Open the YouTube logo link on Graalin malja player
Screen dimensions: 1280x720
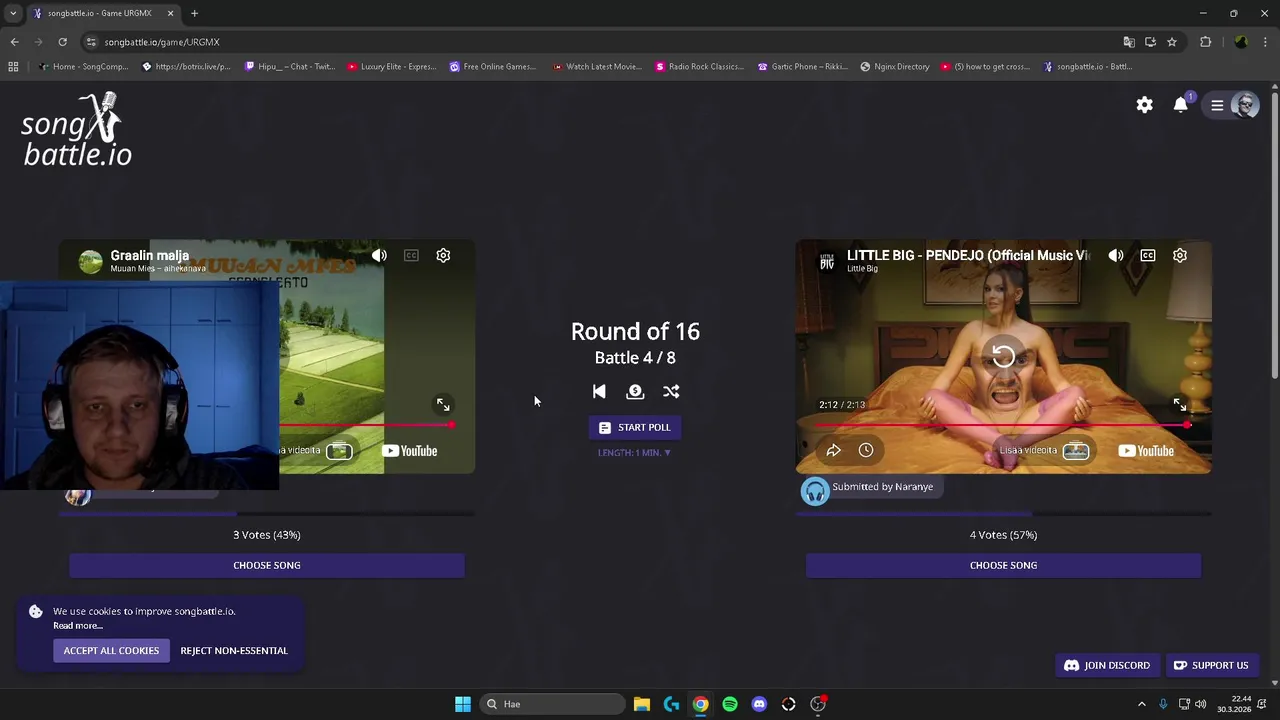coord(411,451)
